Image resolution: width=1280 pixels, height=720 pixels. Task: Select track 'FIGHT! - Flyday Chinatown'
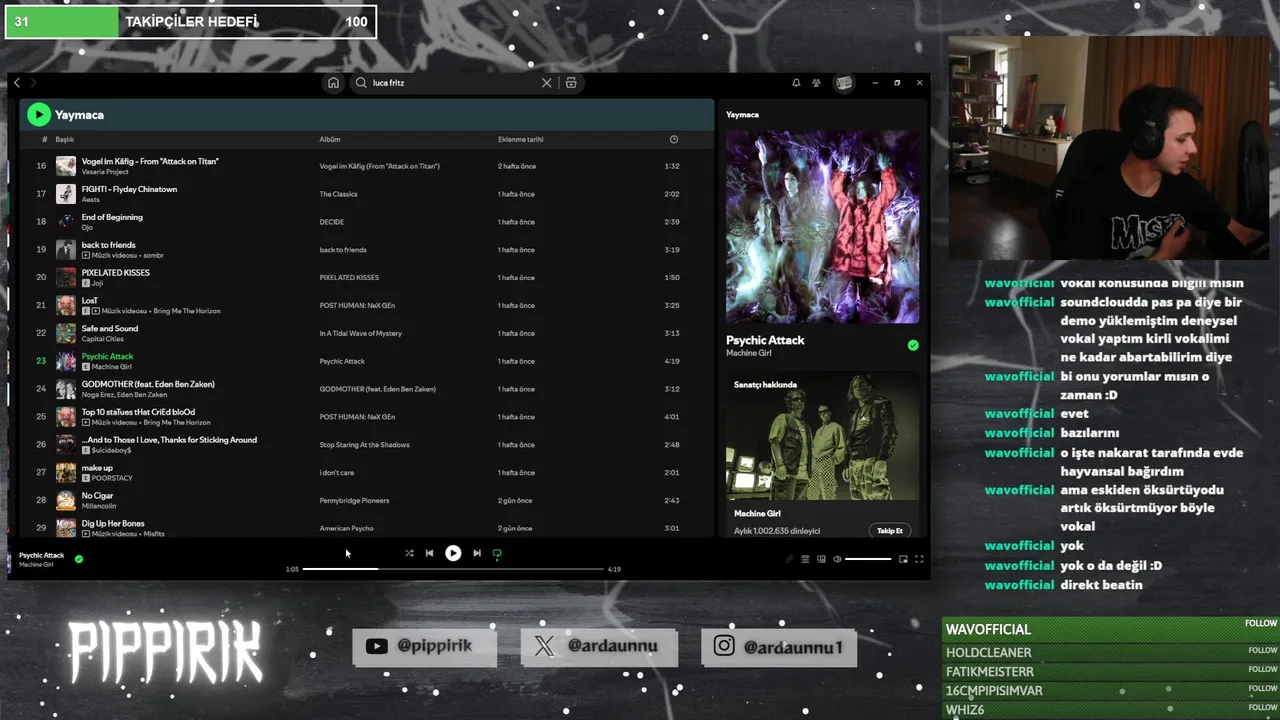[129, 189]
